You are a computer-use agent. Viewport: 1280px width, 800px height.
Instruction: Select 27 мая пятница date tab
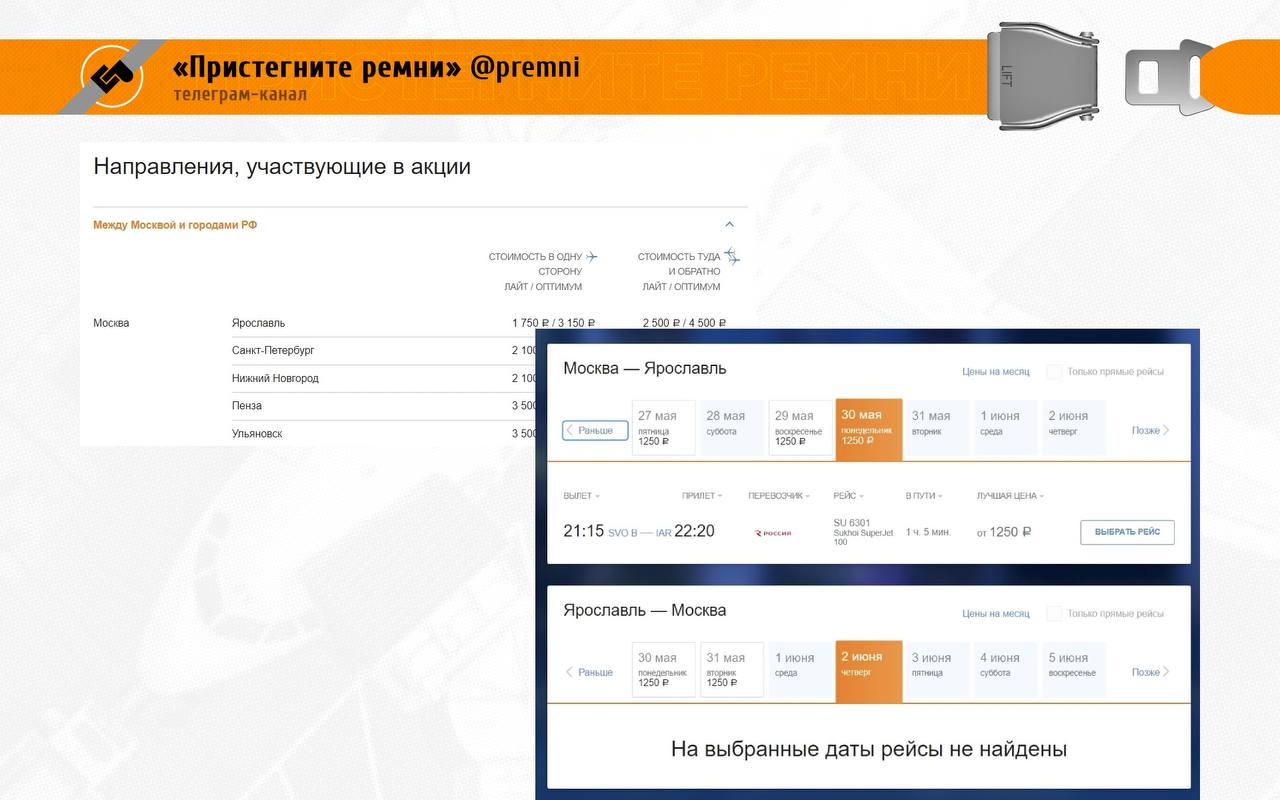(x=663, y=428)
